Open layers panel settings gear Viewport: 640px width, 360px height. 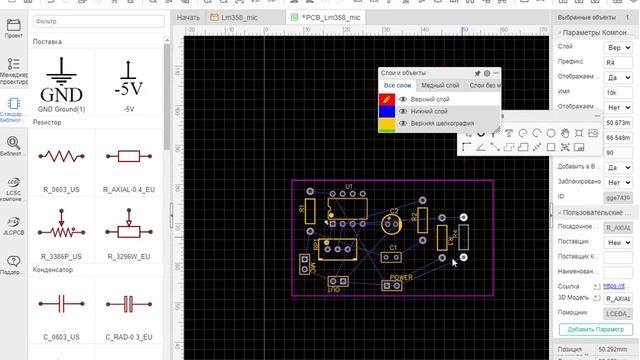[487, 73]
